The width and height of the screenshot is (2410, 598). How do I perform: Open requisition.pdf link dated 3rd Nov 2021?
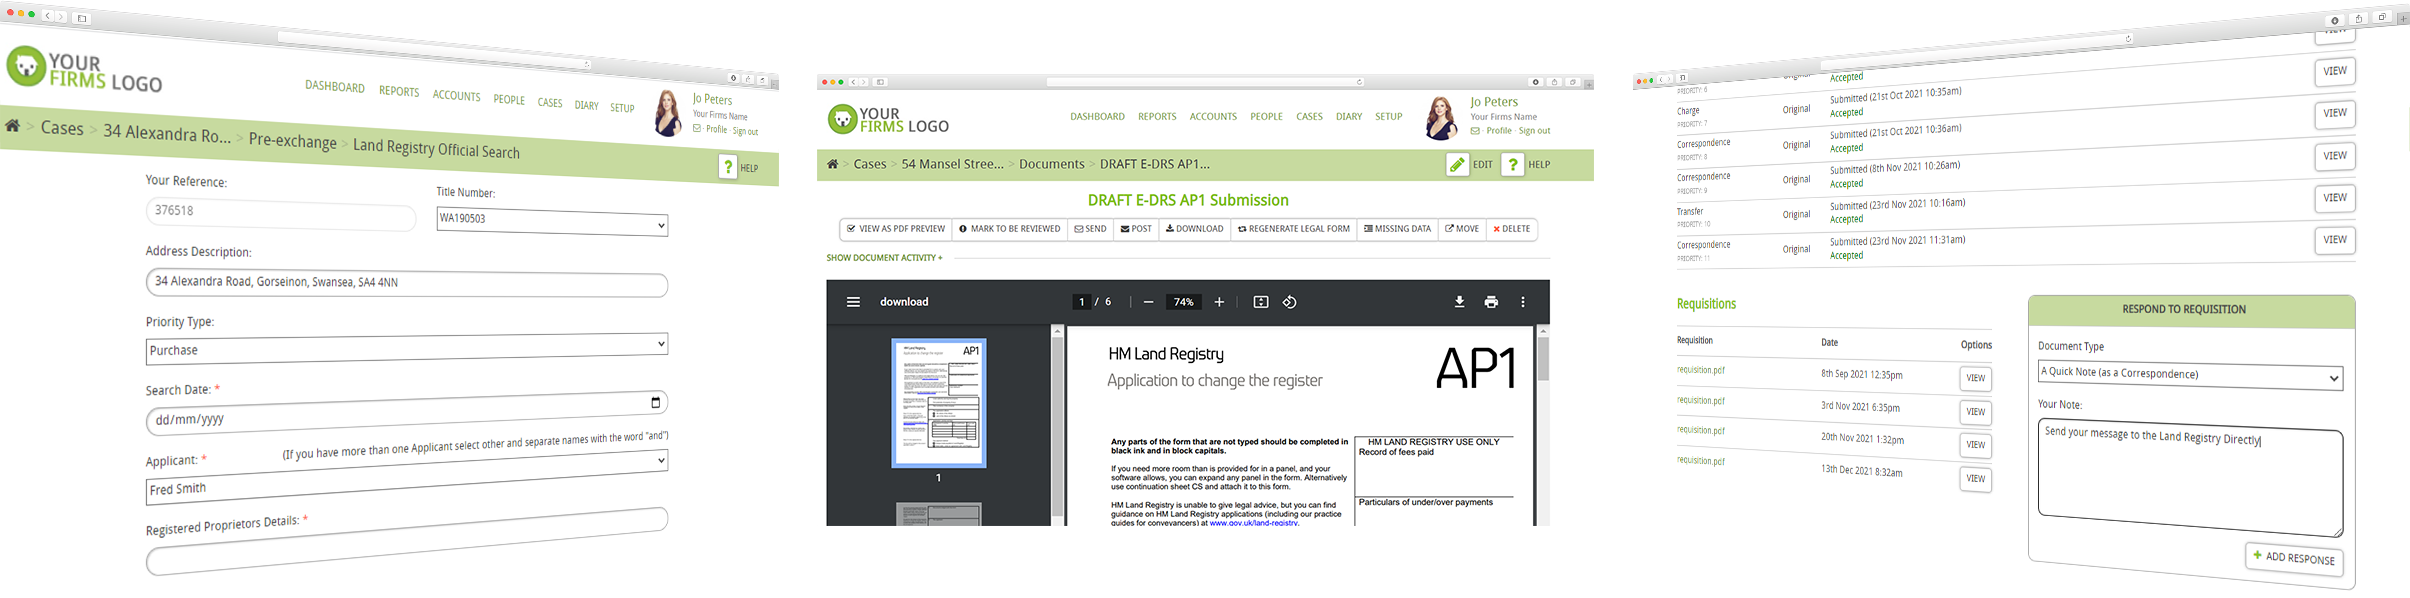[1701, 401]
